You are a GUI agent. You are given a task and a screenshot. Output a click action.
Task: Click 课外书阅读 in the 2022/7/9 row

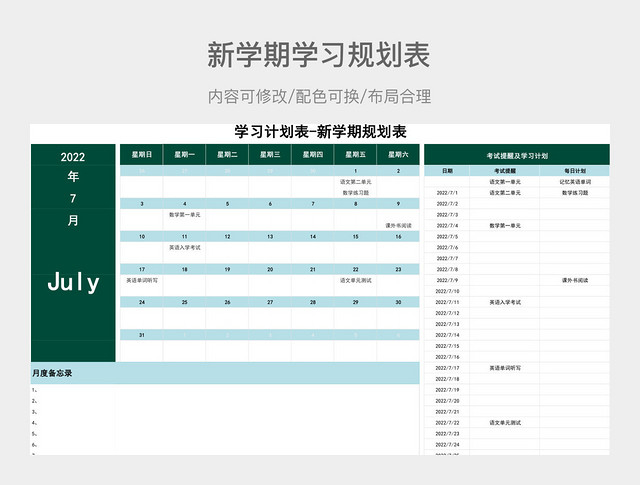[x=575, y=280]
